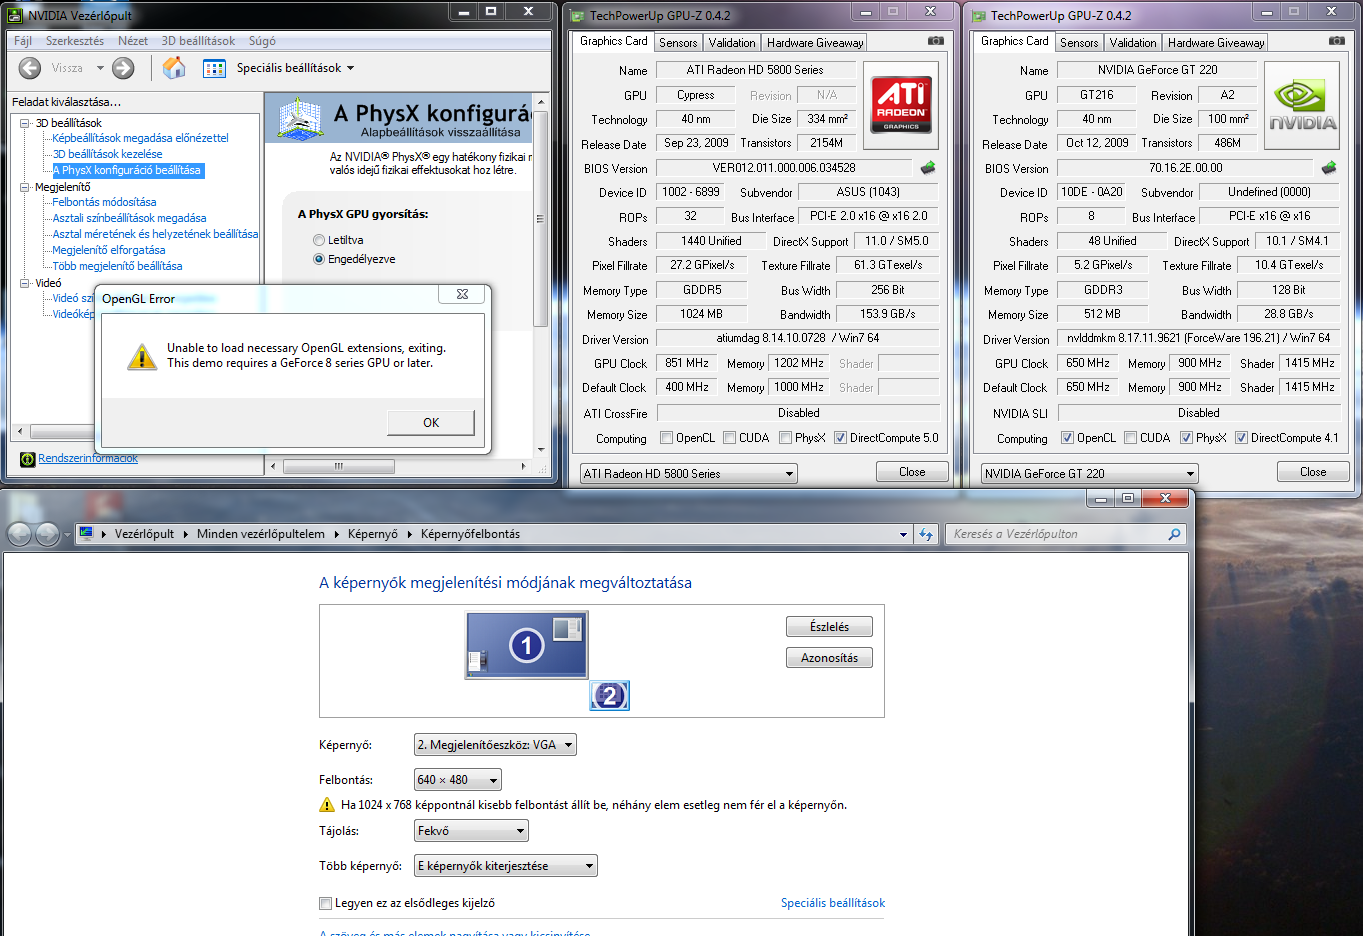
Task: Open the Több képernyő dropdown
Action: (x=506, y=866)
